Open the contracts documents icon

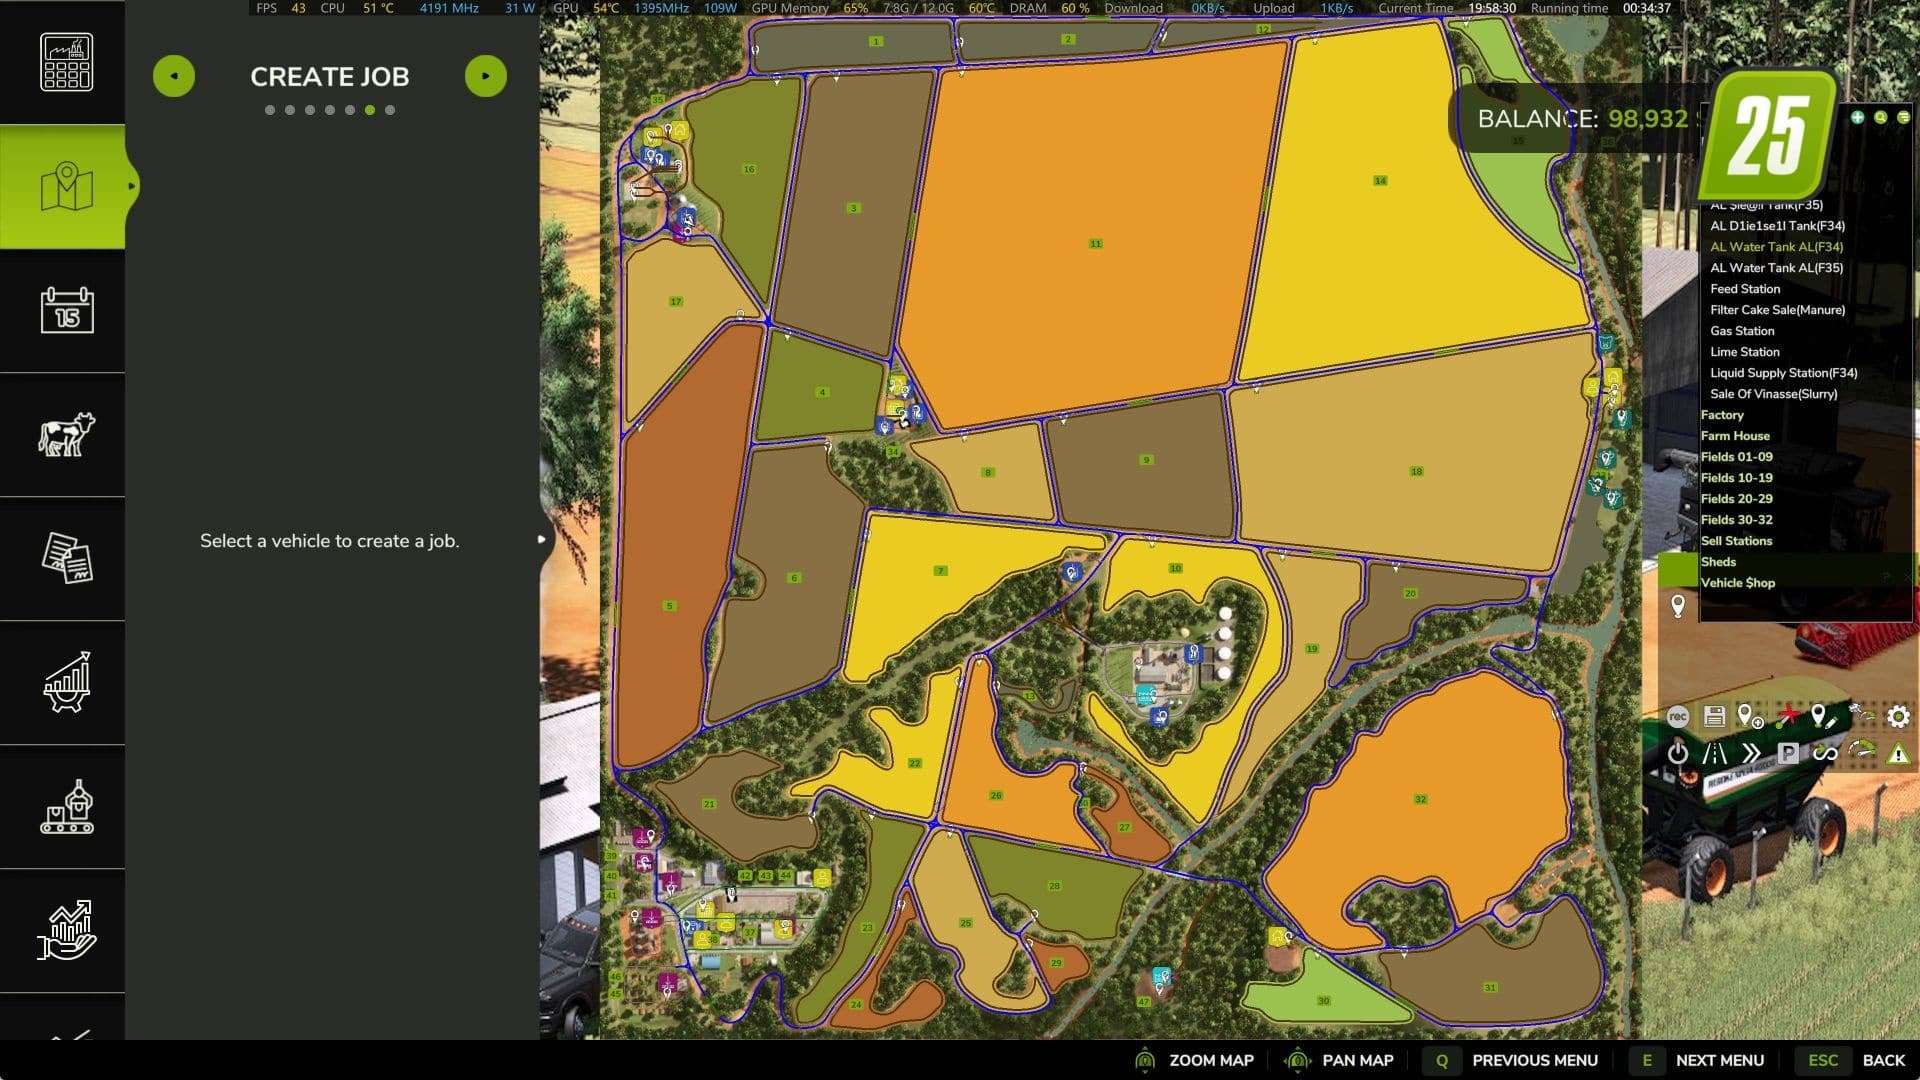(x=66, y=558)
